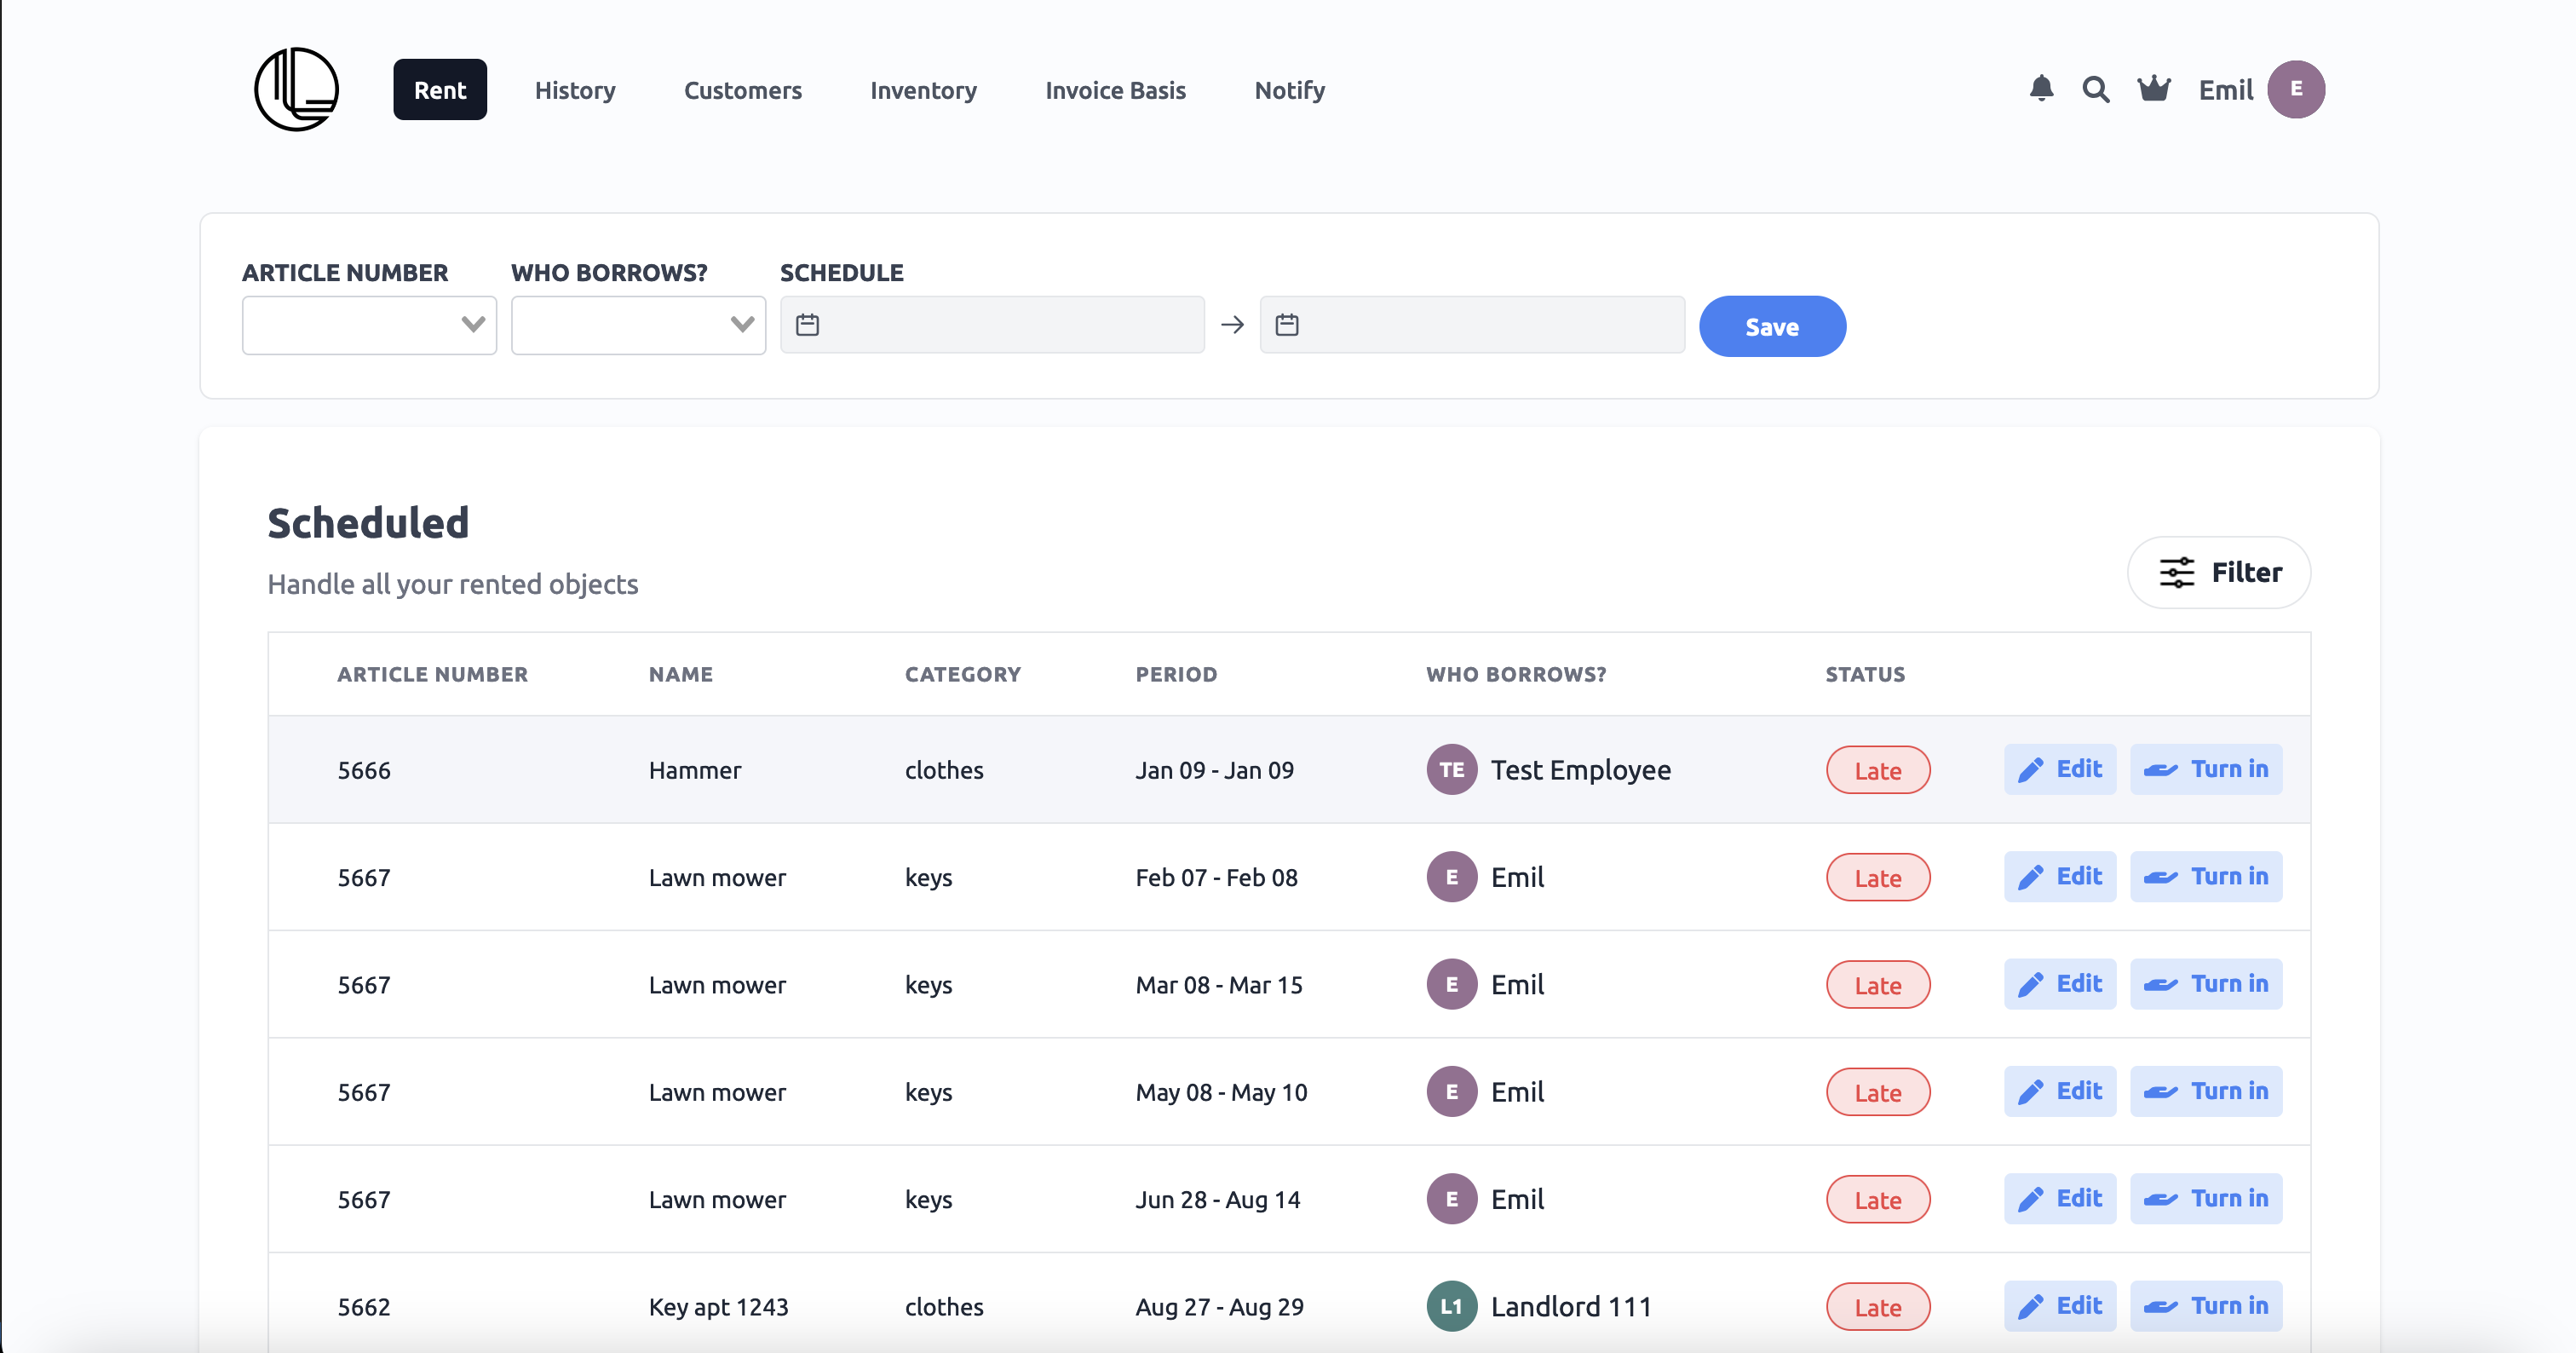The height and width of the screenshot is (1353, 2576).
Task: Click Late badge for Key apt 1243
Action: tap(1878, 1307)
